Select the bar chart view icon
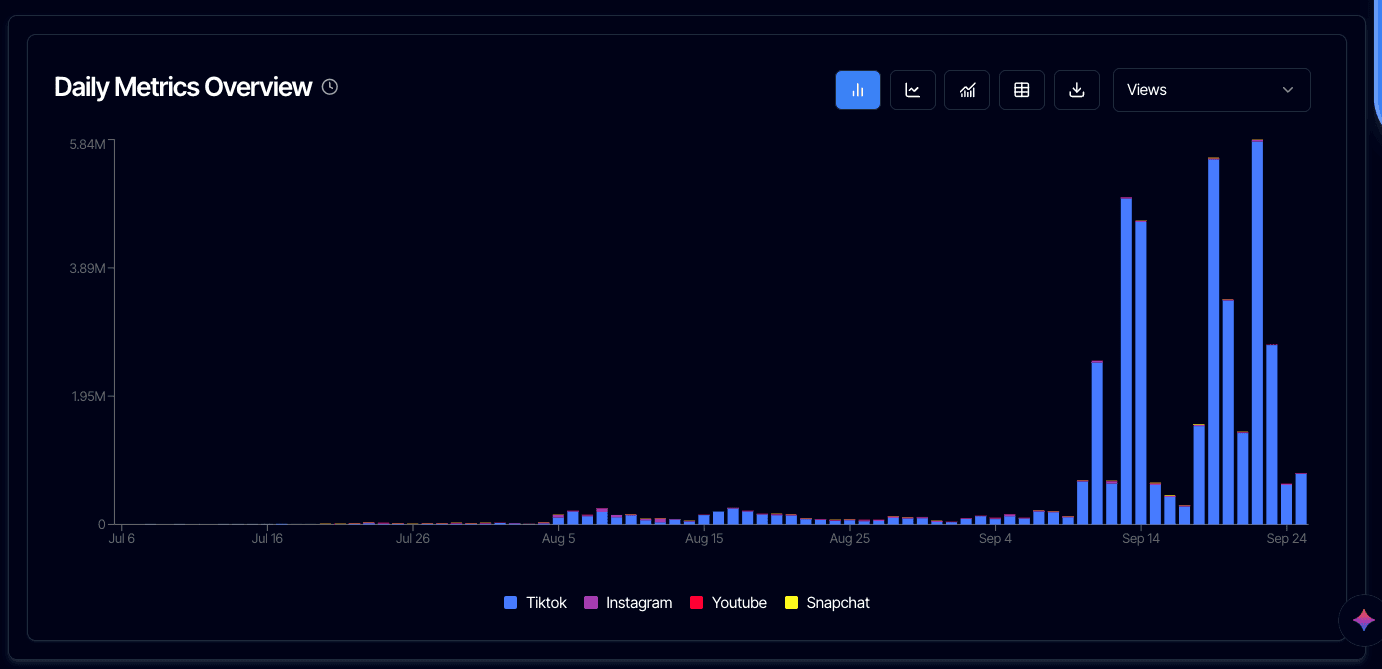This screenshot has width=1382, height=669. pos(858,90)
